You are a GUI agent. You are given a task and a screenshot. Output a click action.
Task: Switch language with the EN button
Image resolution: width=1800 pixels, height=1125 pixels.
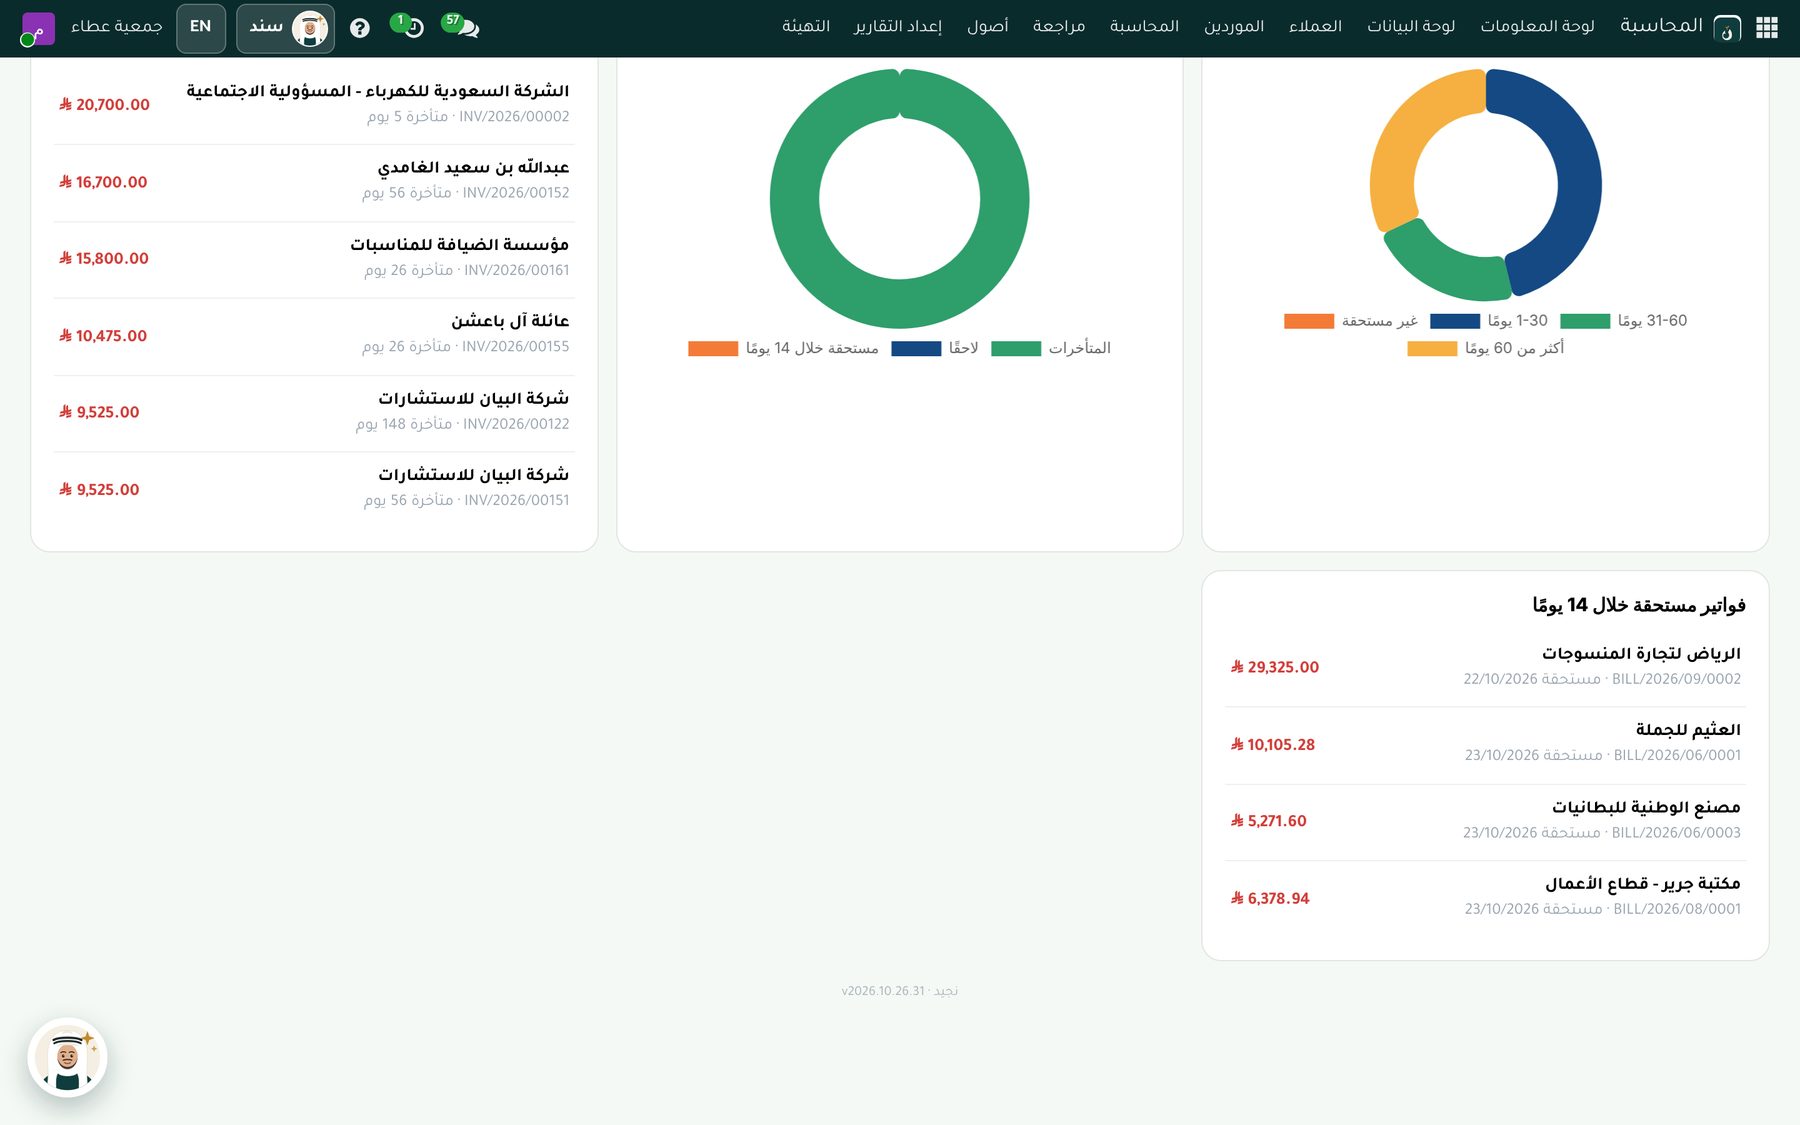pos(201,27)
